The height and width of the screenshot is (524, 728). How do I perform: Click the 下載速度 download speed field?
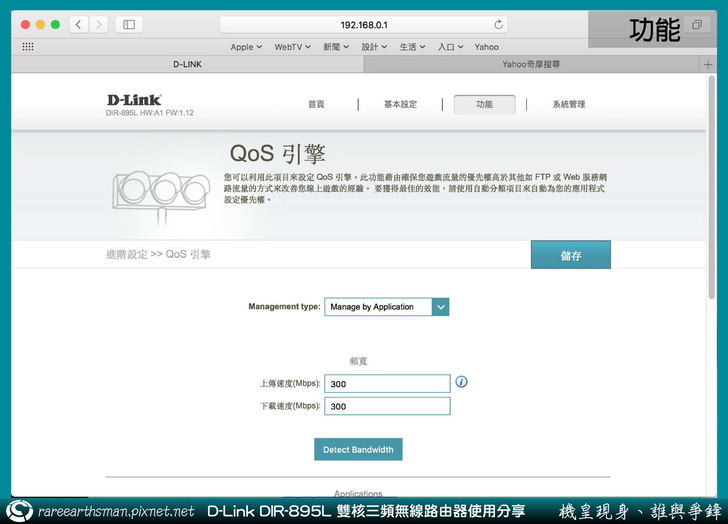coord(387,406)
